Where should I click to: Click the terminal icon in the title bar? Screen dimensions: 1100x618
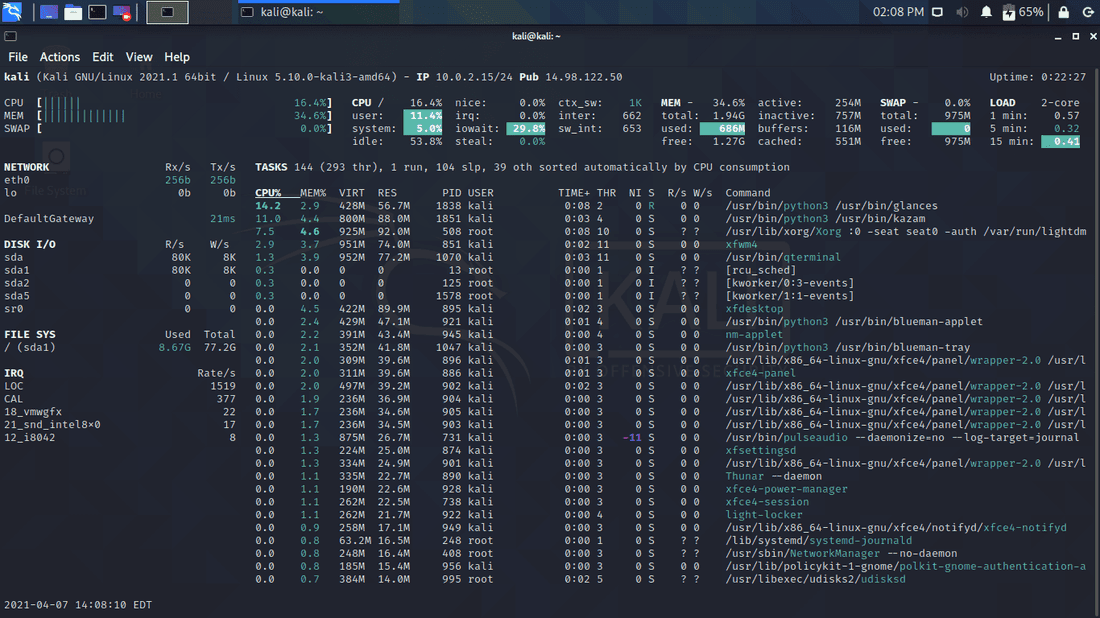[x=10, y=36]
